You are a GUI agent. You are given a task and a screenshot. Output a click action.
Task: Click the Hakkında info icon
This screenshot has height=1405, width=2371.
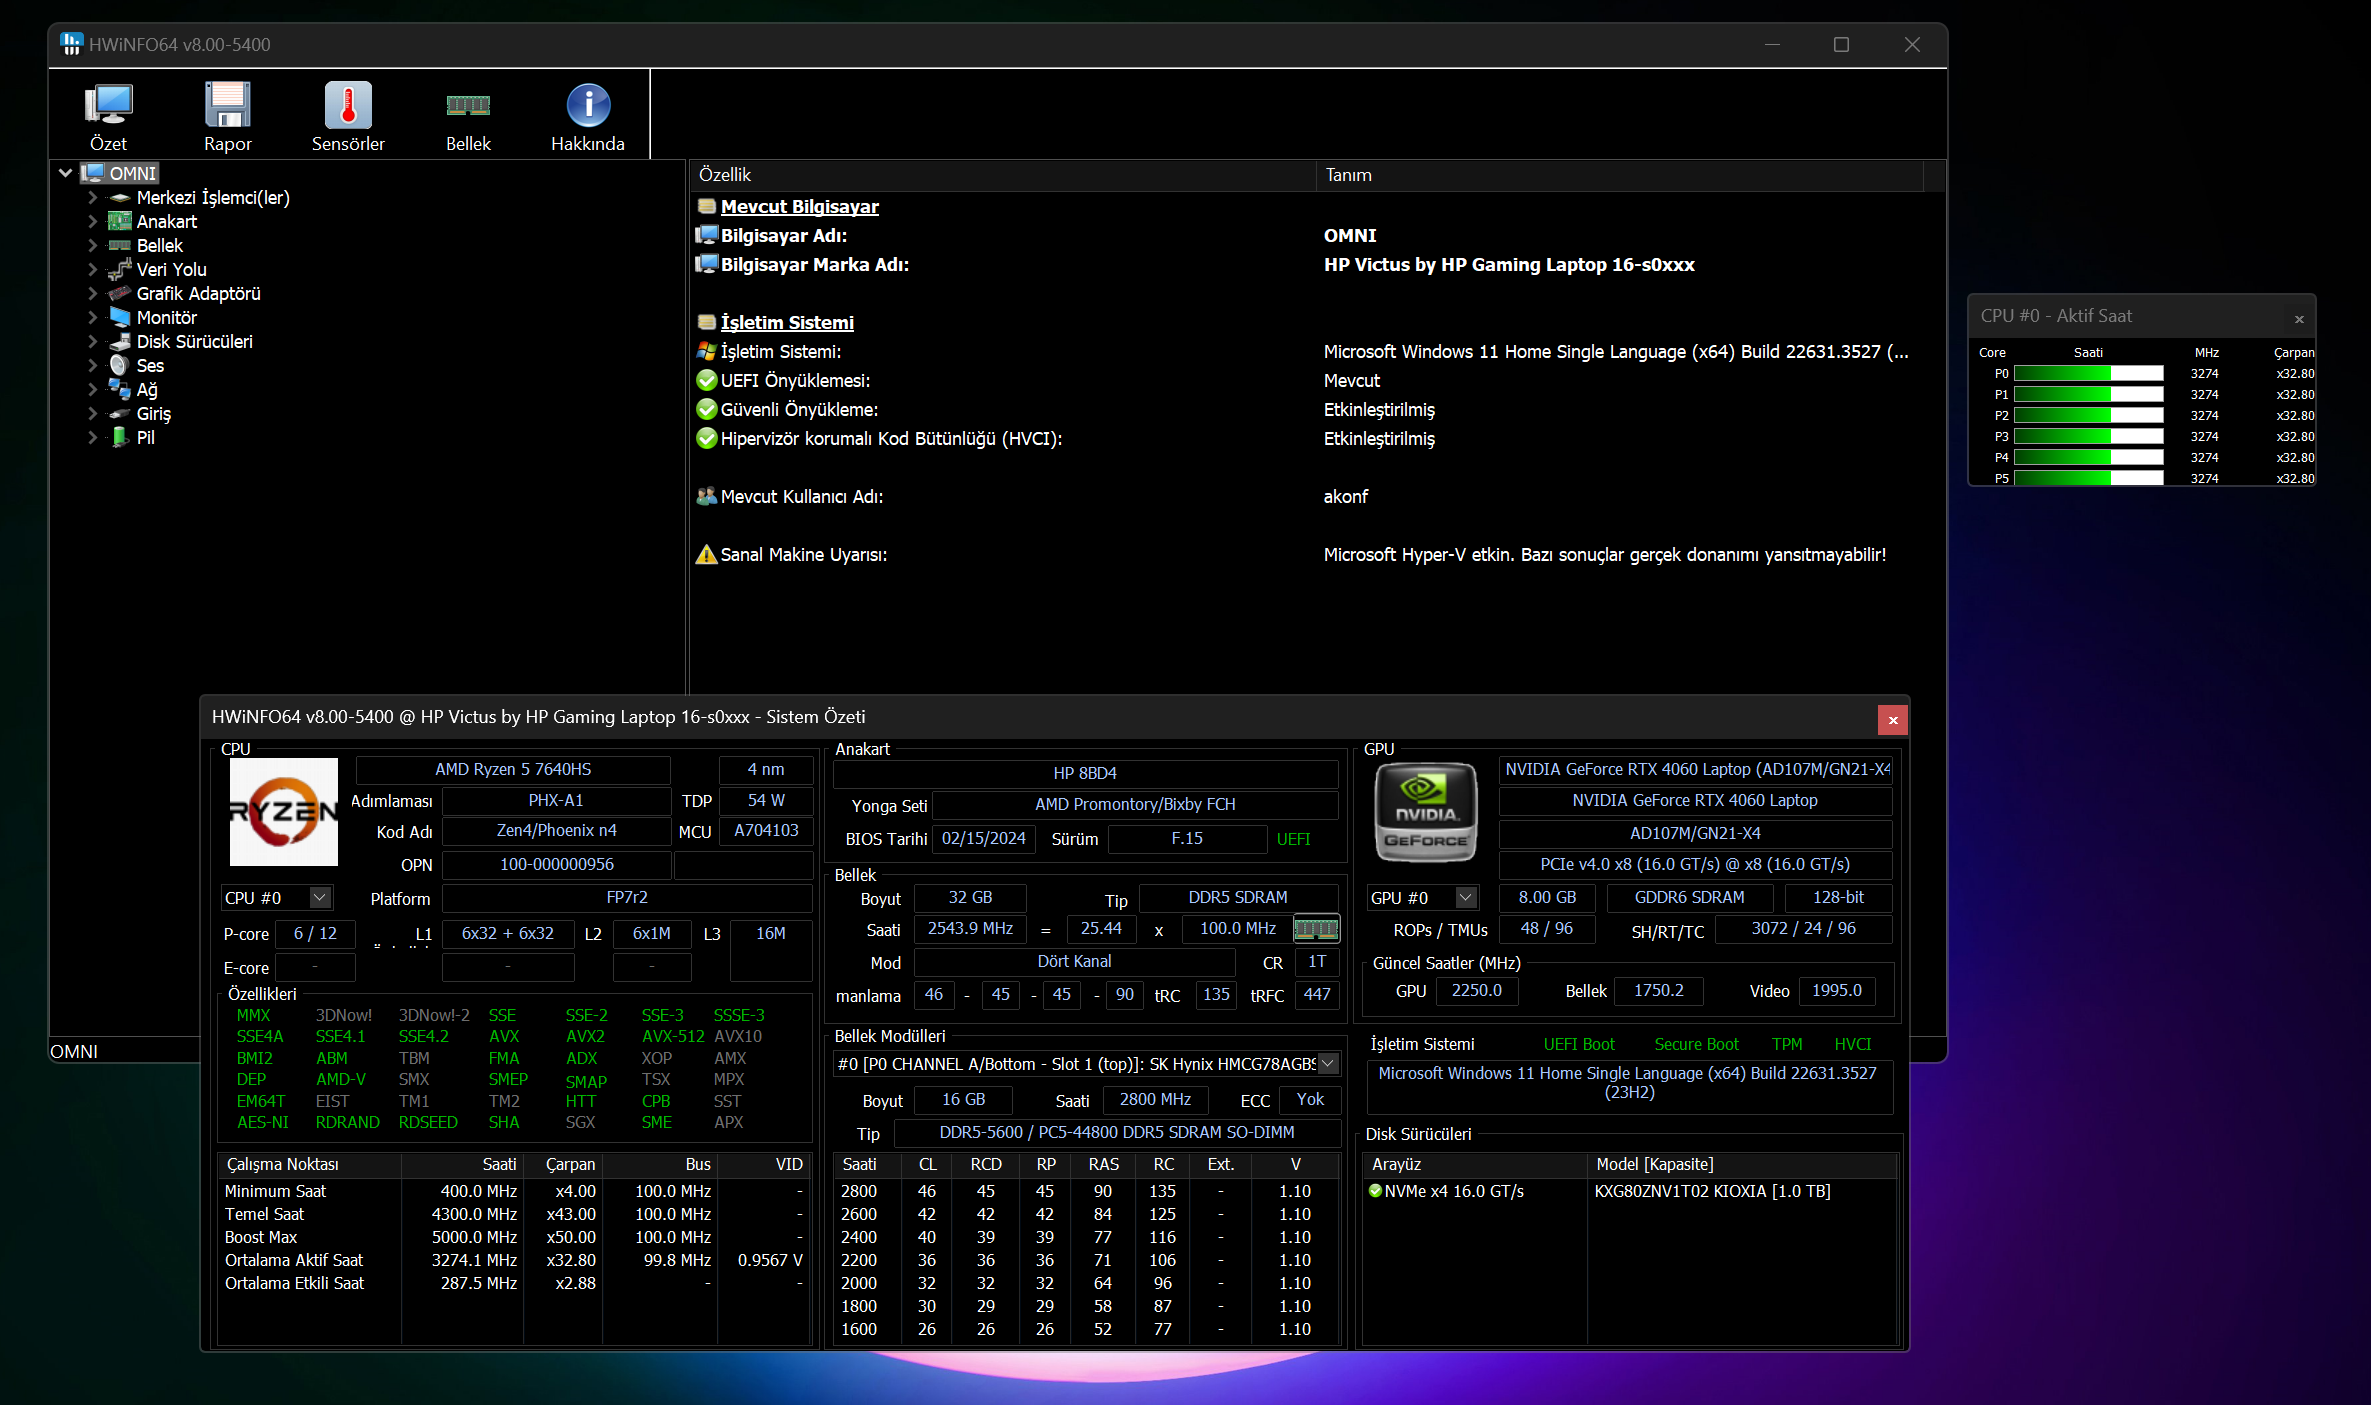[588, 105]
